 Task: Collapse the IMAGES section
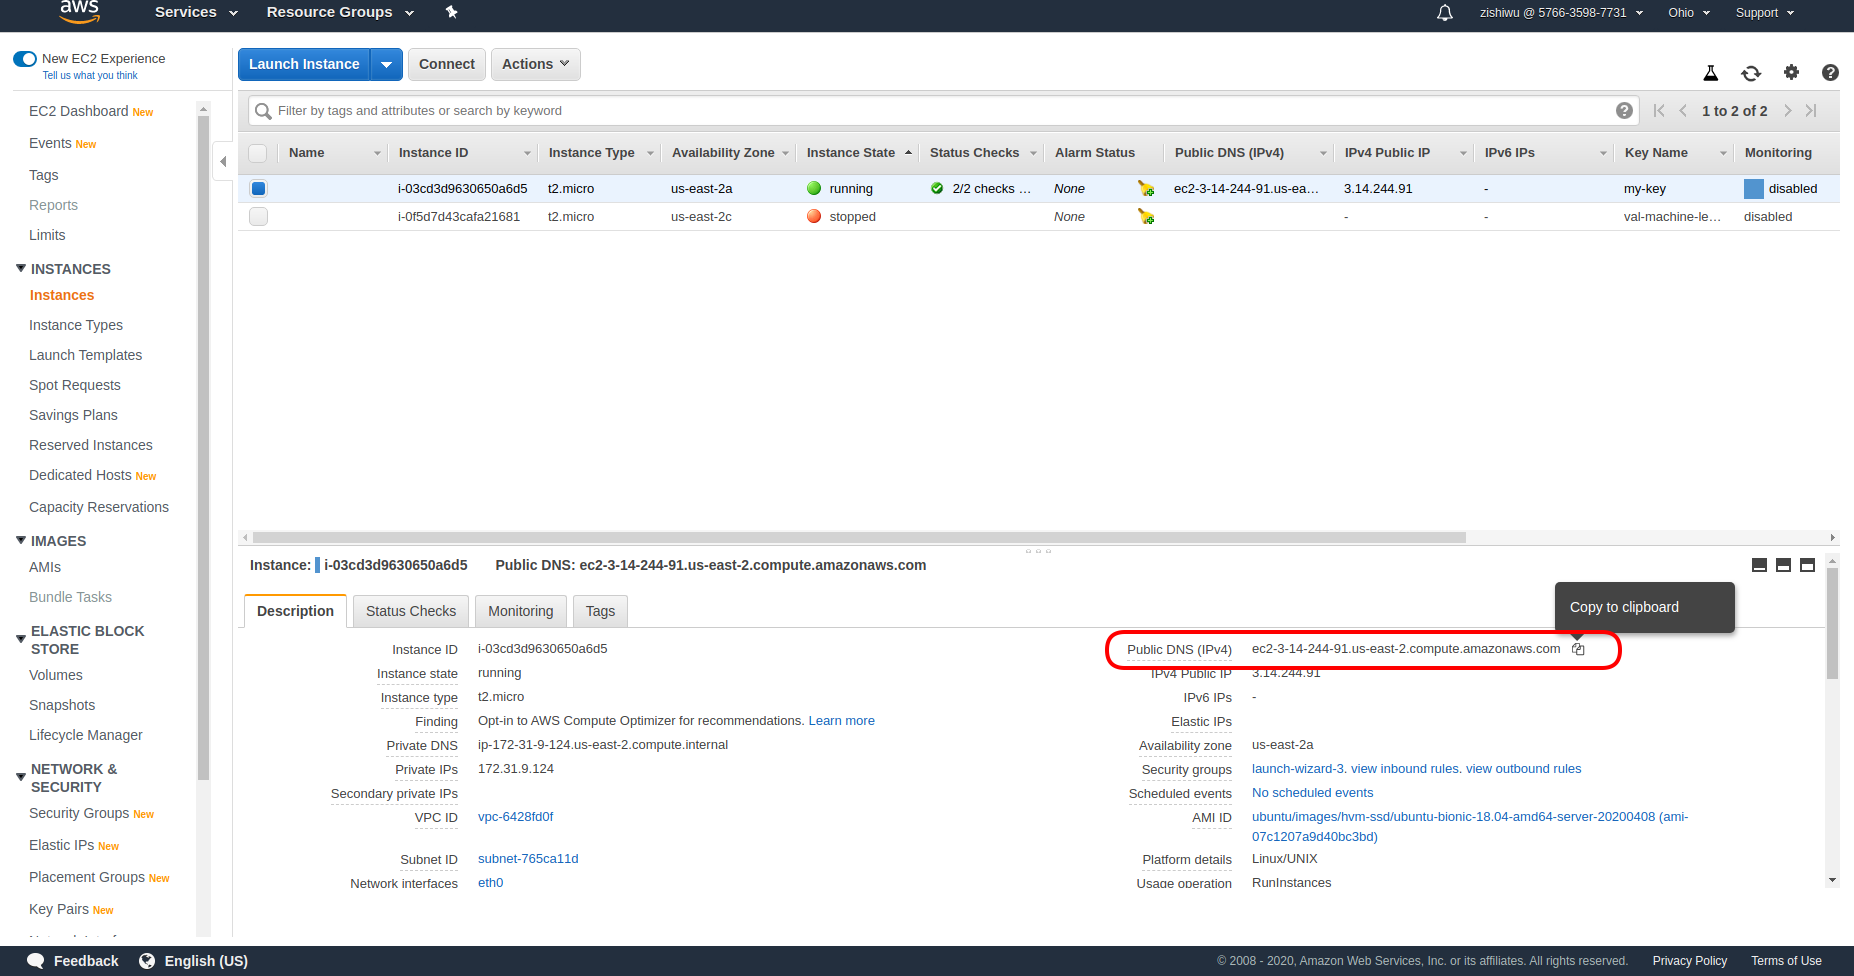click(x=21, y=540)
